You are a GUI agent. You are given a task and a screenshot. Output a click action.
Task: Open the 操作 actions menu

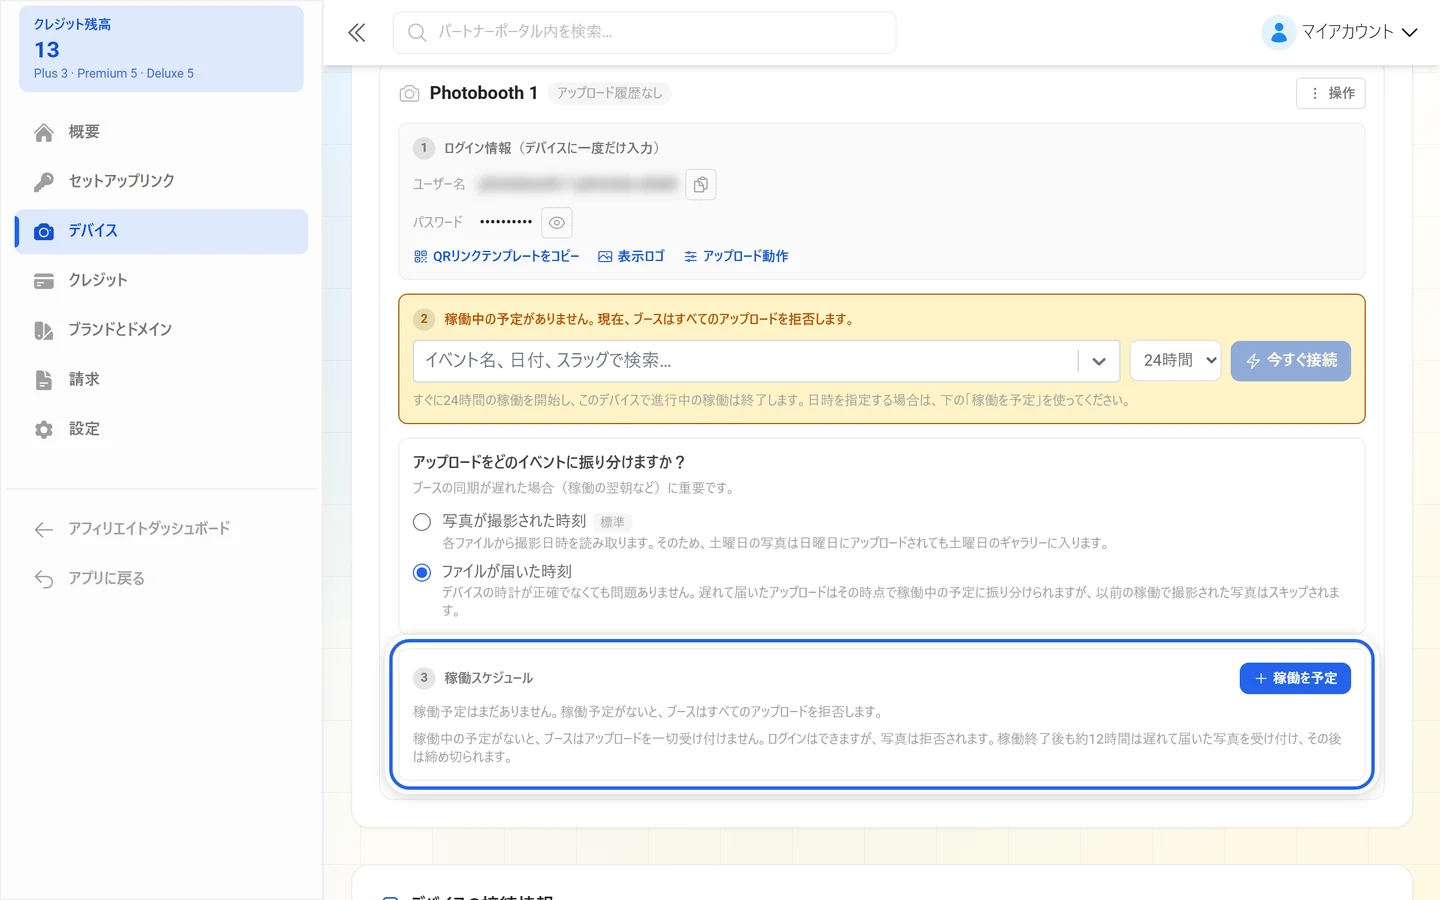click(1331, 93)
